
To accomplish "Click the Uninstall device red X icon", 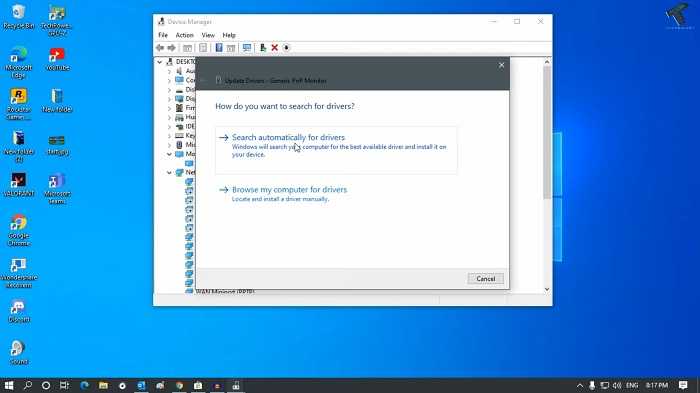I will point(275,48).
